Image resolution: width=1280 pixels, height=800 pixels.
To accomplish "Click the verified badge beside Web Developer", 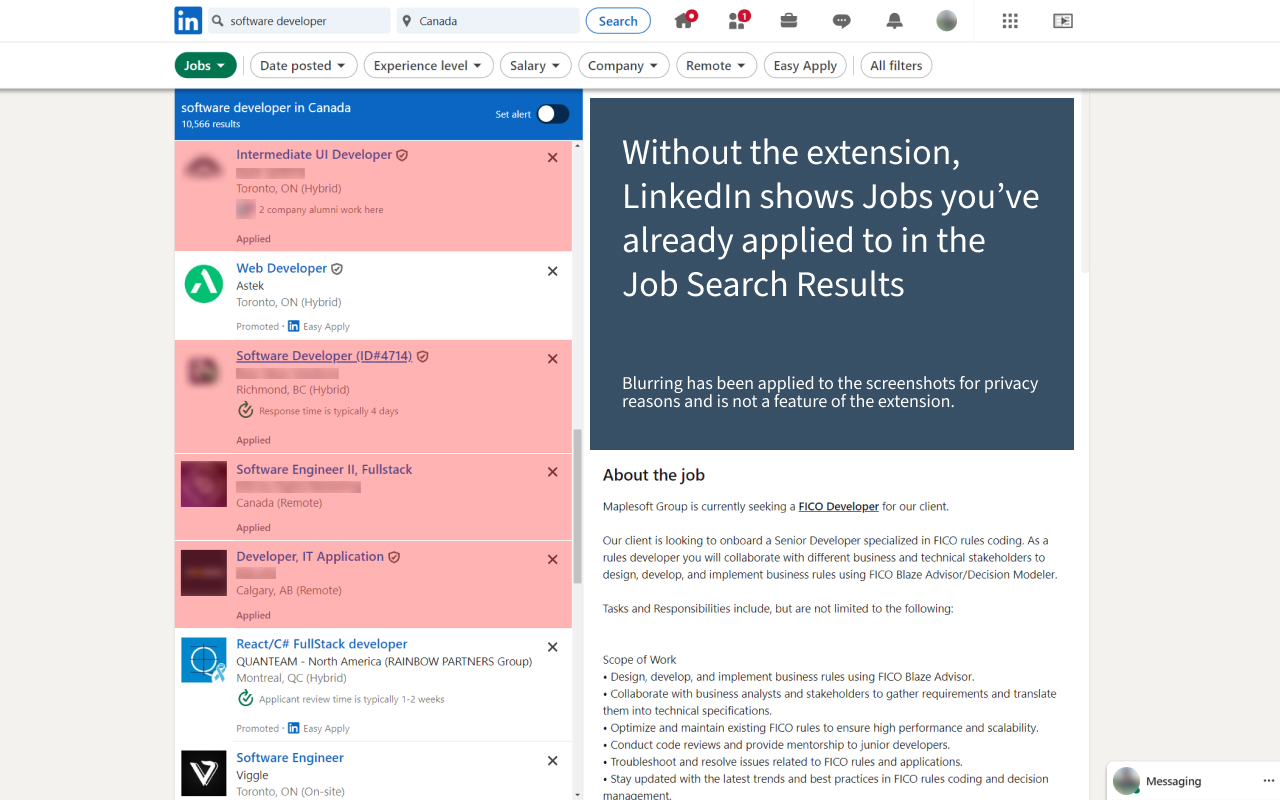I will tap(337, 269).
